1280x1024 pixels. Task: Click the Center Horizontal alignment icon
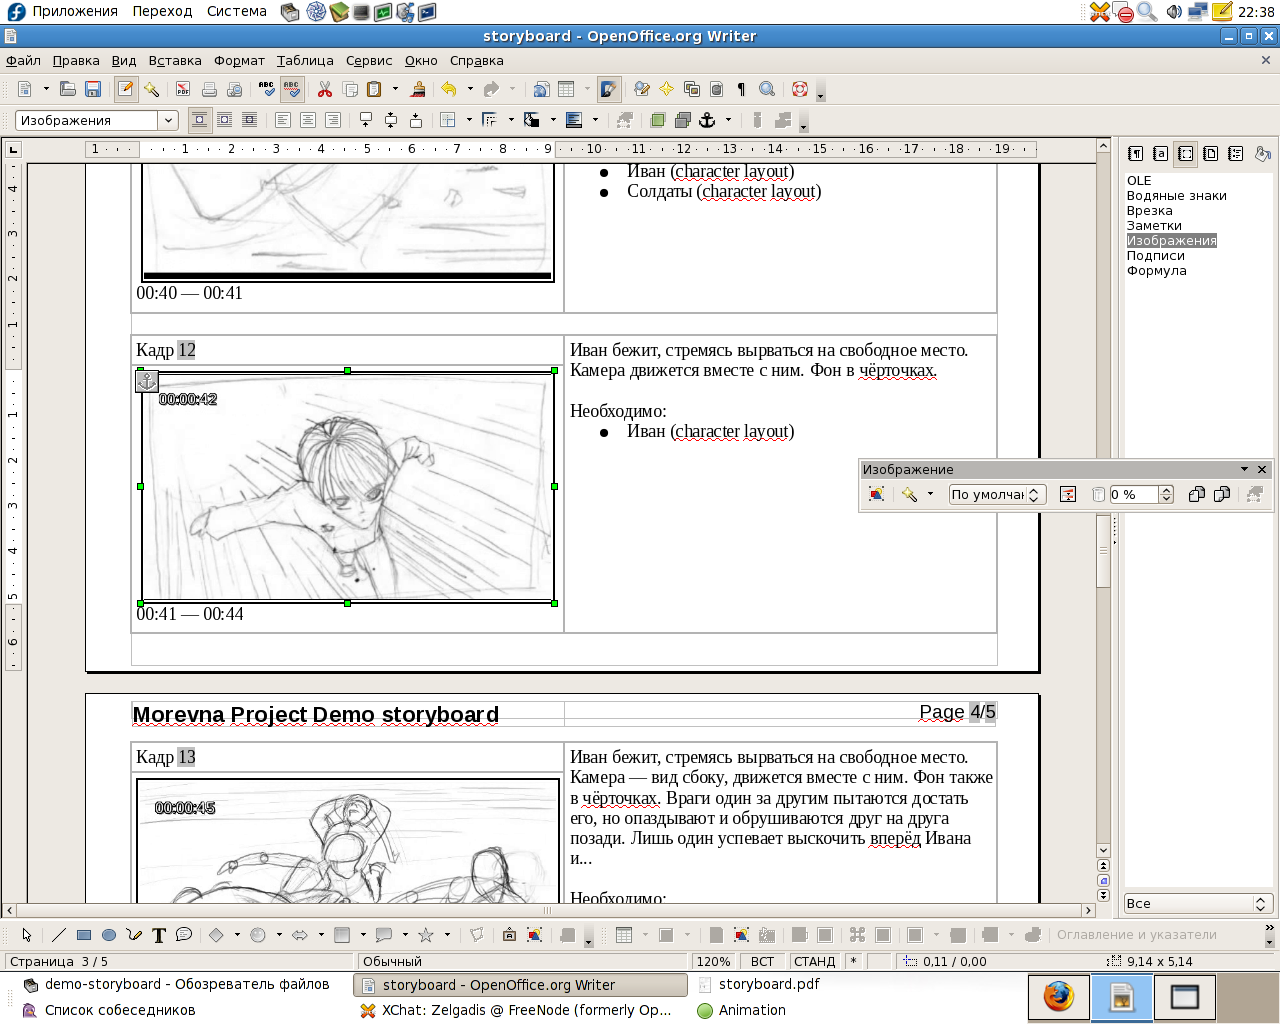(x=308, y=120)
